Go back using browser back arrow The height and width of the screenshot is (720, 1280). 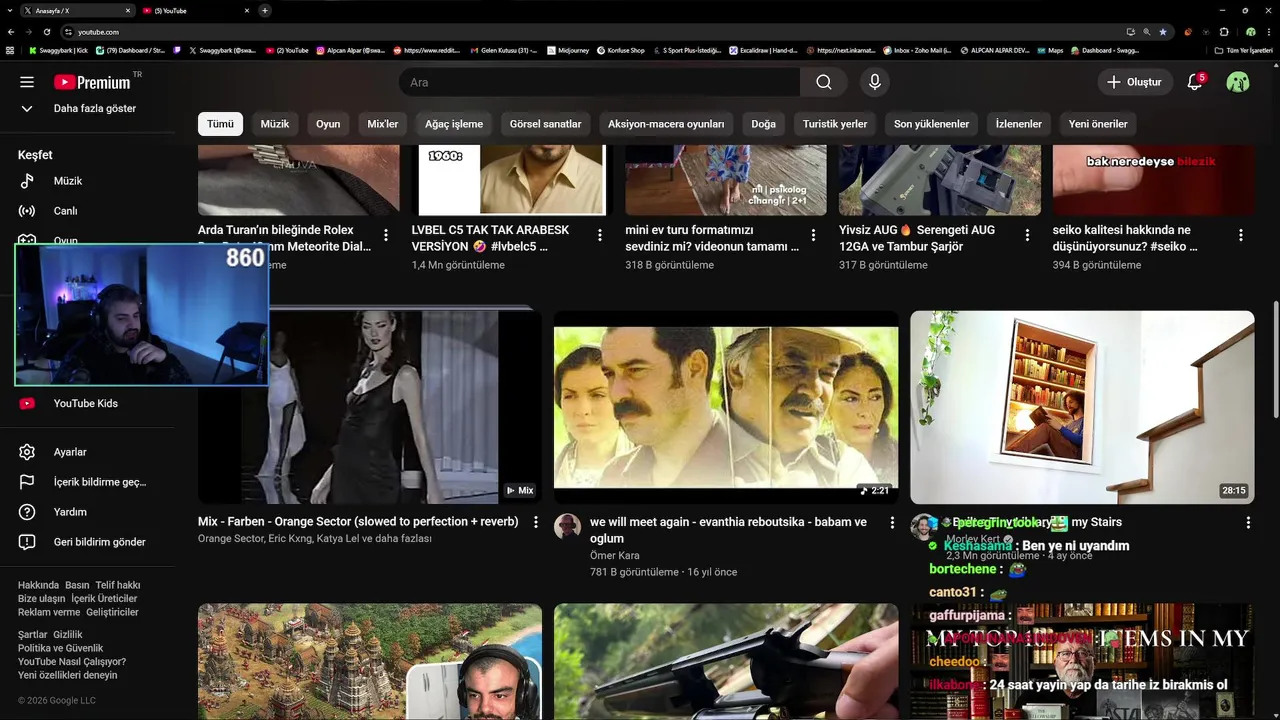pyautogui.click(x=11, y=32)
